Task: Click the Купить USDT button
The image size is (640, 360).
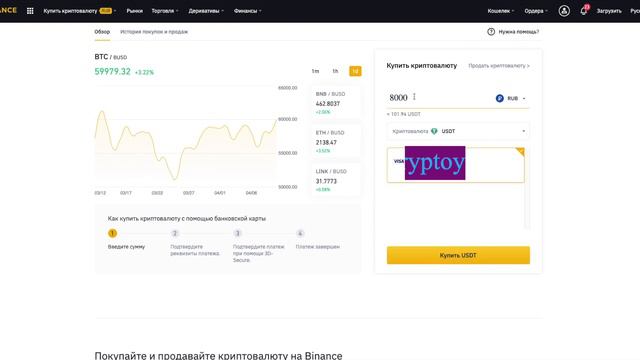Action: pos(458,255)
